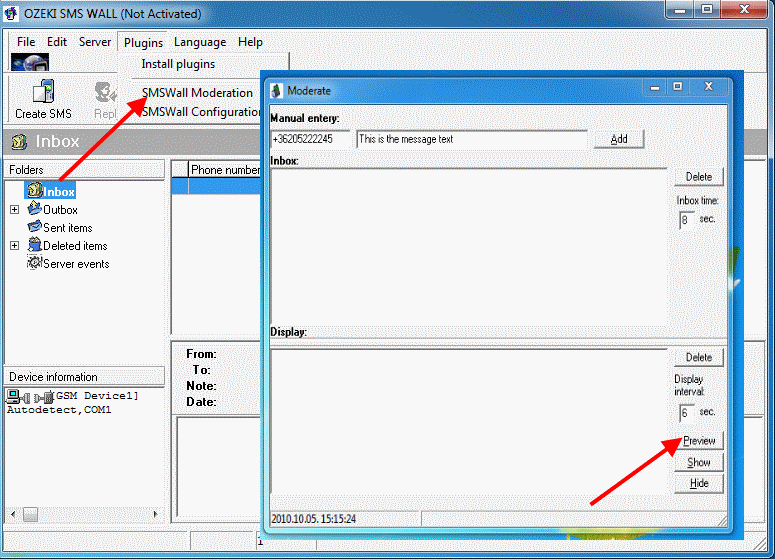
Task: Expand the Outbox tree node
Action: (x=15, y=210)
